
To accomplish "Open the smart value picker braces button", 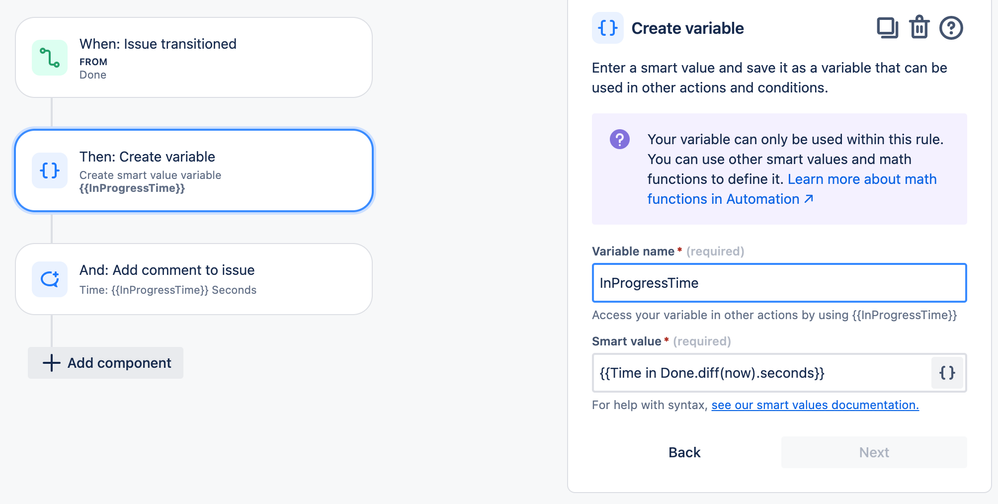I will 948,373.
